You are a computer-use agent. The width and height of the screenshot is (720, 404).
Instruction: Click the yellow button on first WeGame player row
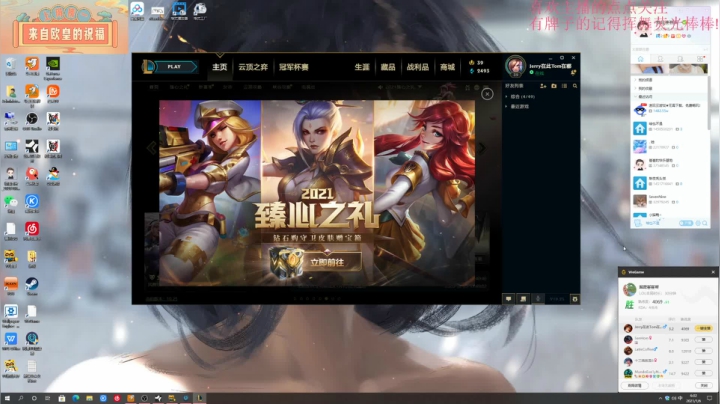click(703, 328)
